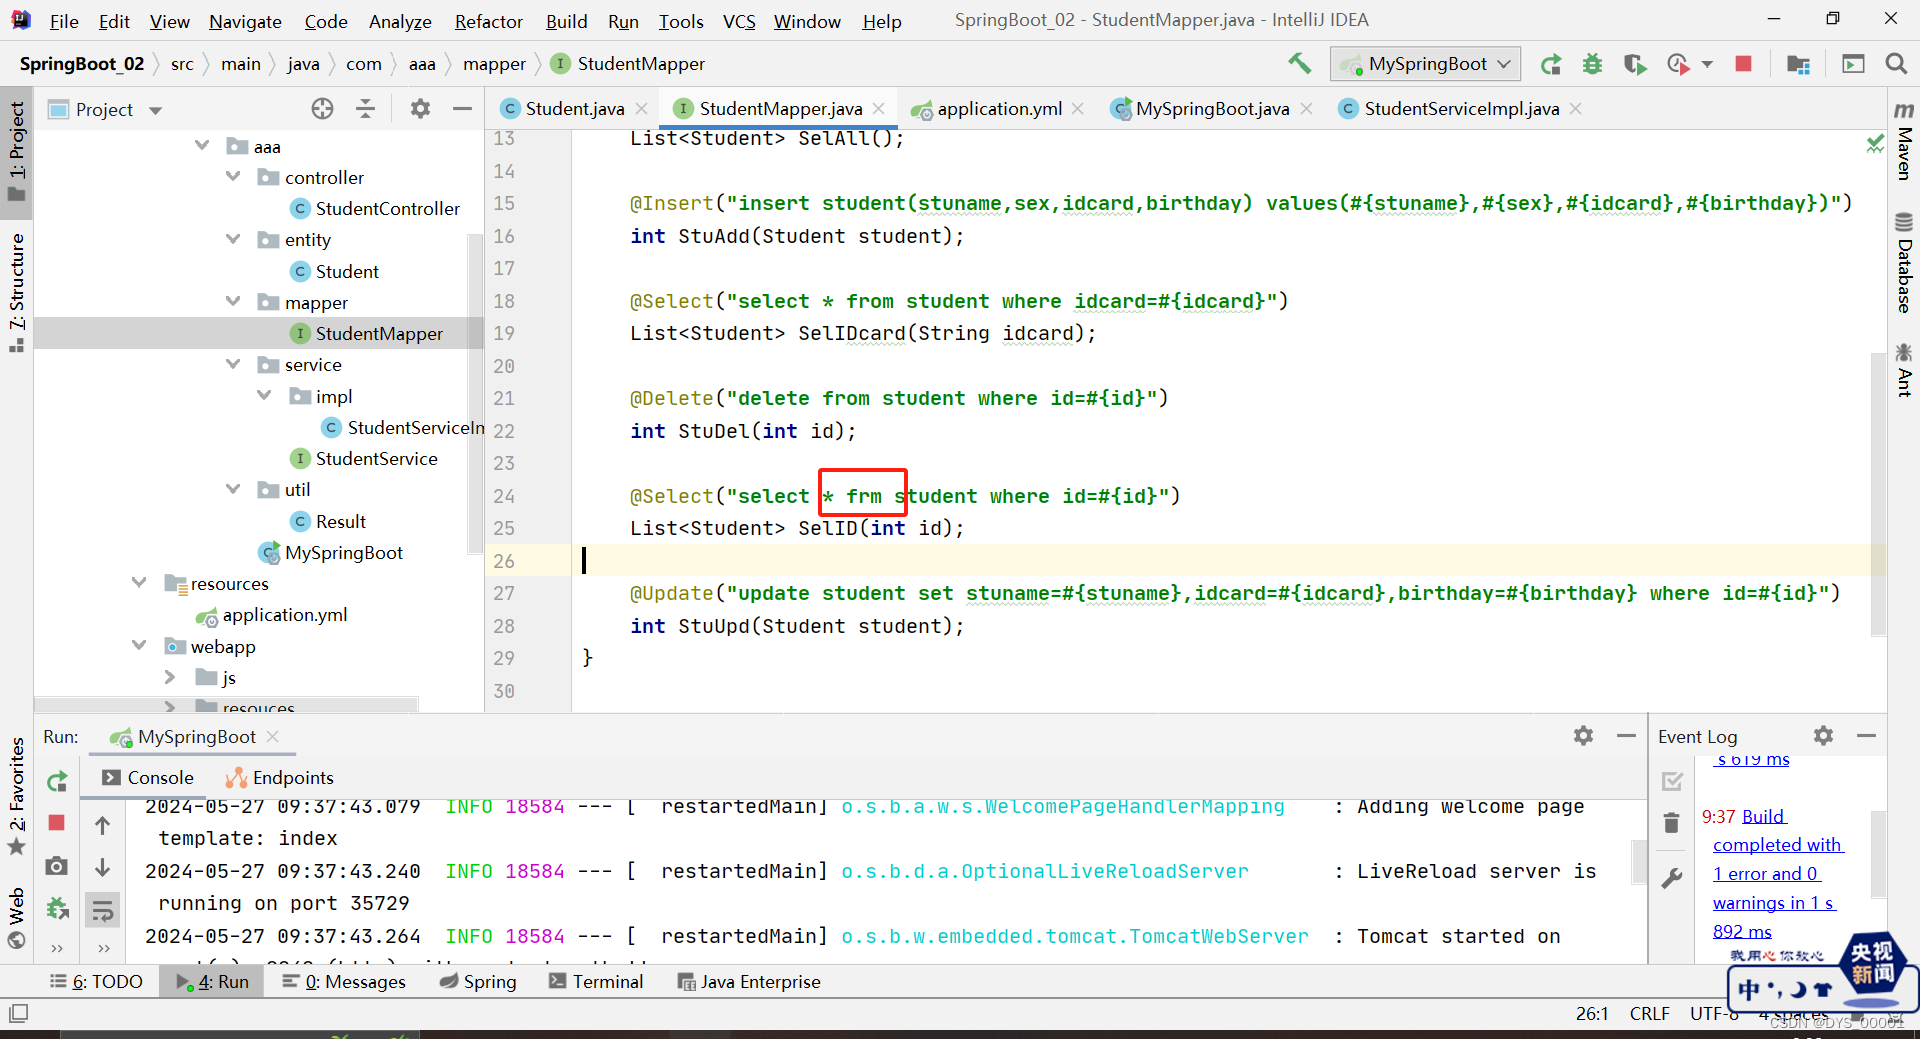Screen dimensions: 1920x1039
Task: Click camera thread dump icon
Action: [57, 866]
